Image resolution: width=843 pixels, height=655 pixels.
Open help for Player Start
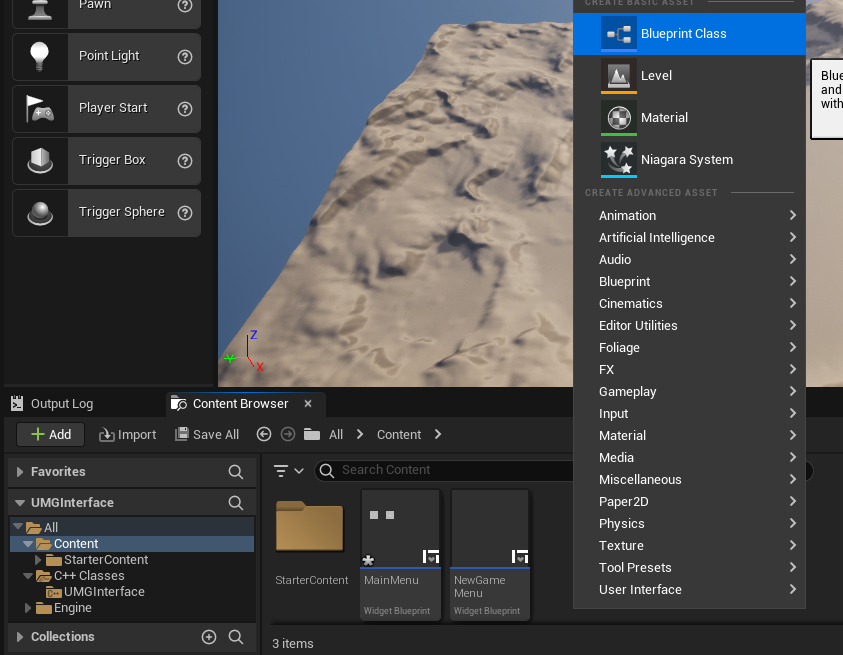(x=185, y=109)
